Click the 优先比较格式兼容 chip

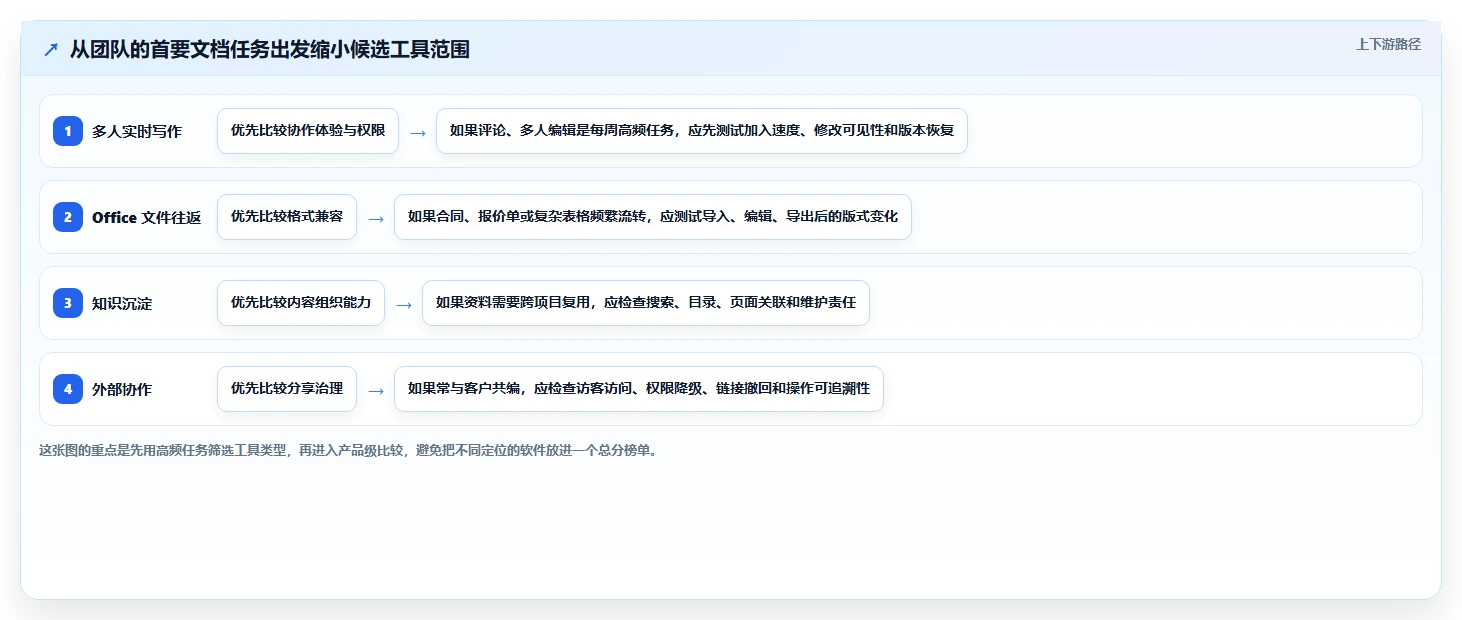coord(287,217)
